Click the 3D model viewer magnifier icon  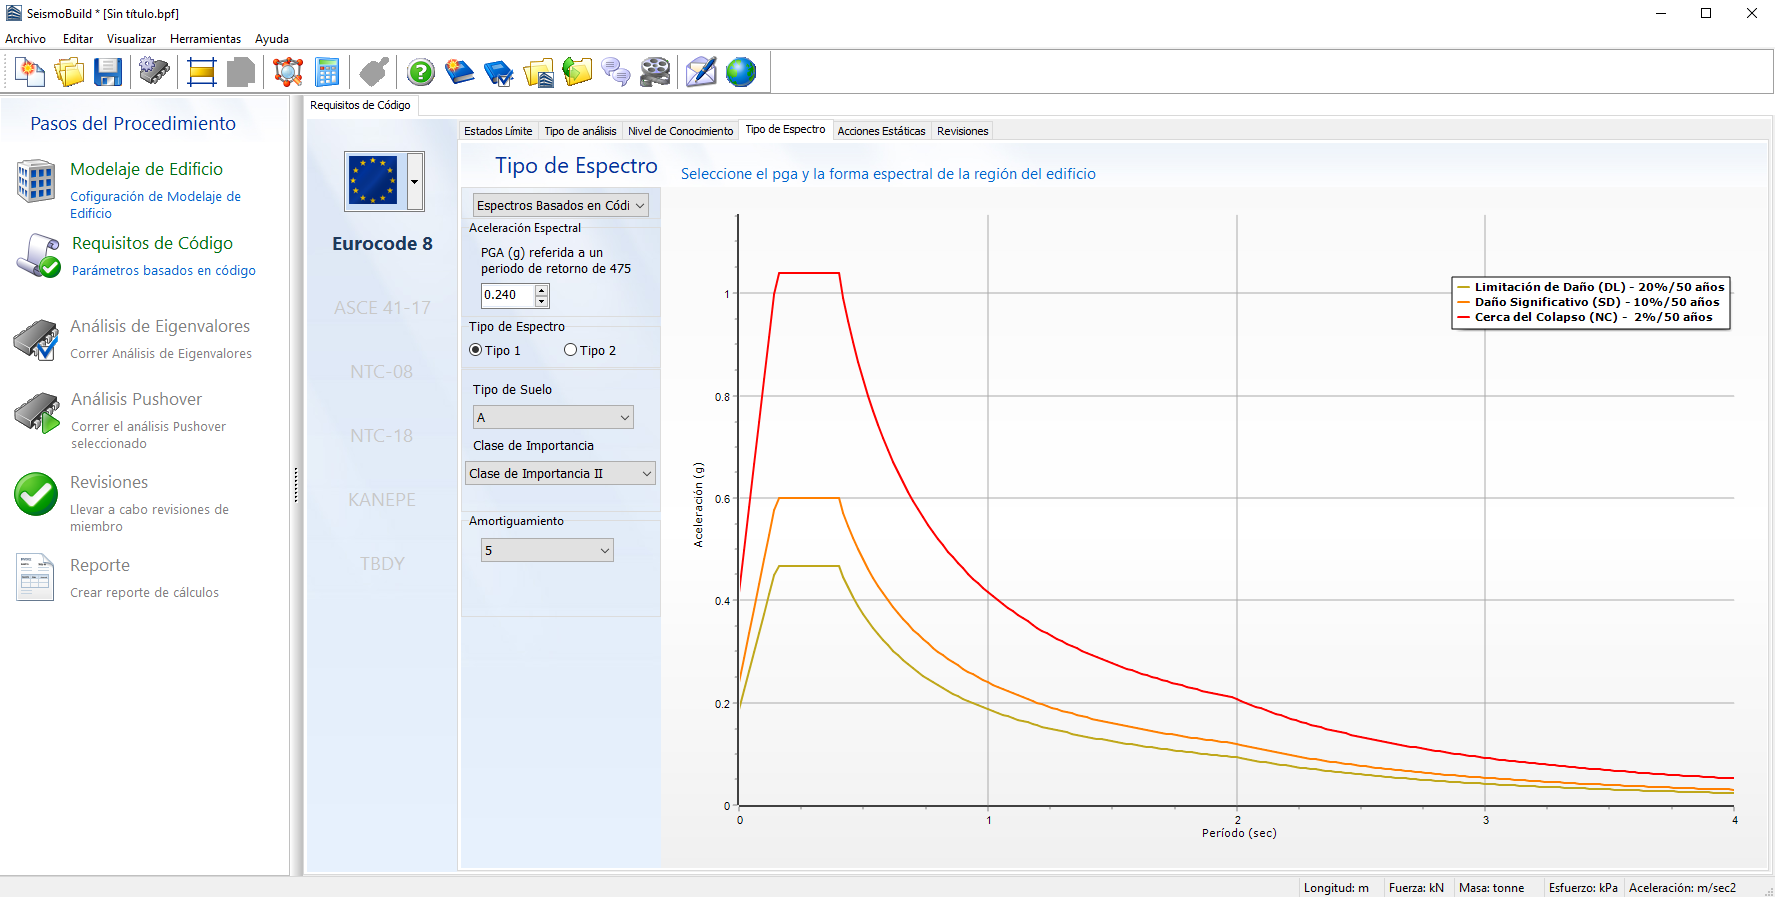288,72
